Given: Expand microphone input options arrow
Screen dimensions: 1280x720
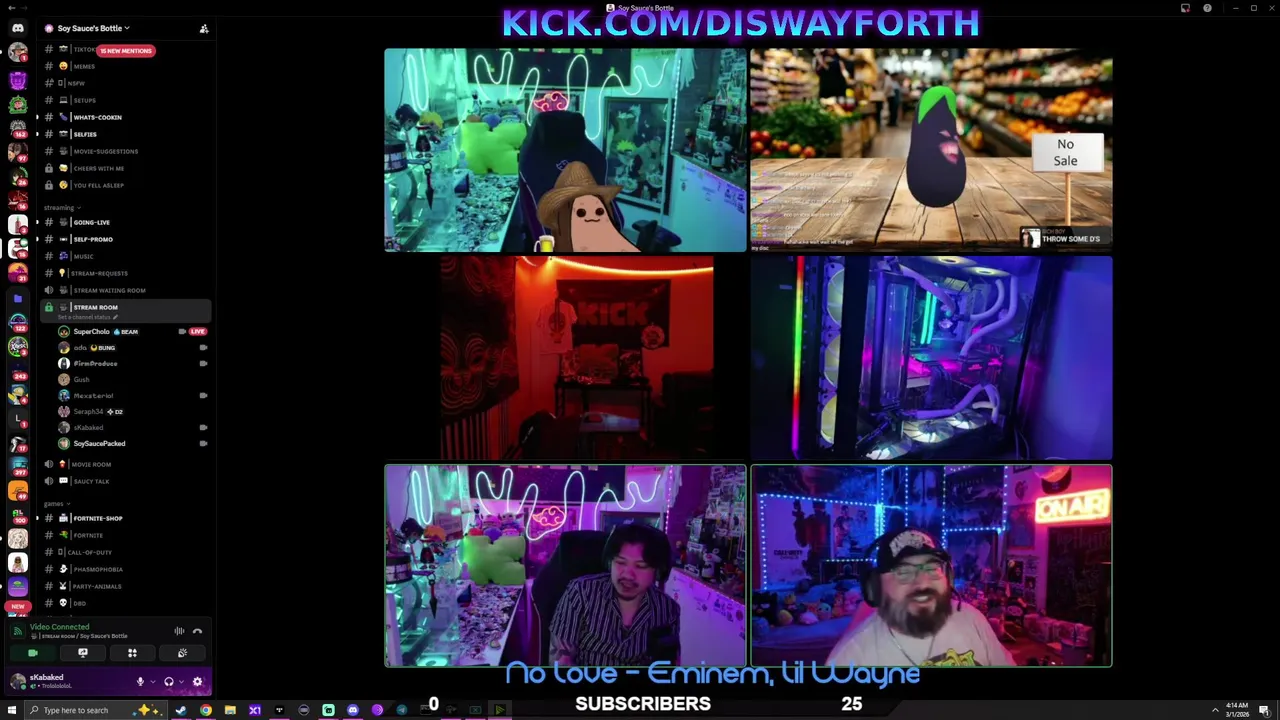Looking at the screenshot, I should (x=152, y=682).
